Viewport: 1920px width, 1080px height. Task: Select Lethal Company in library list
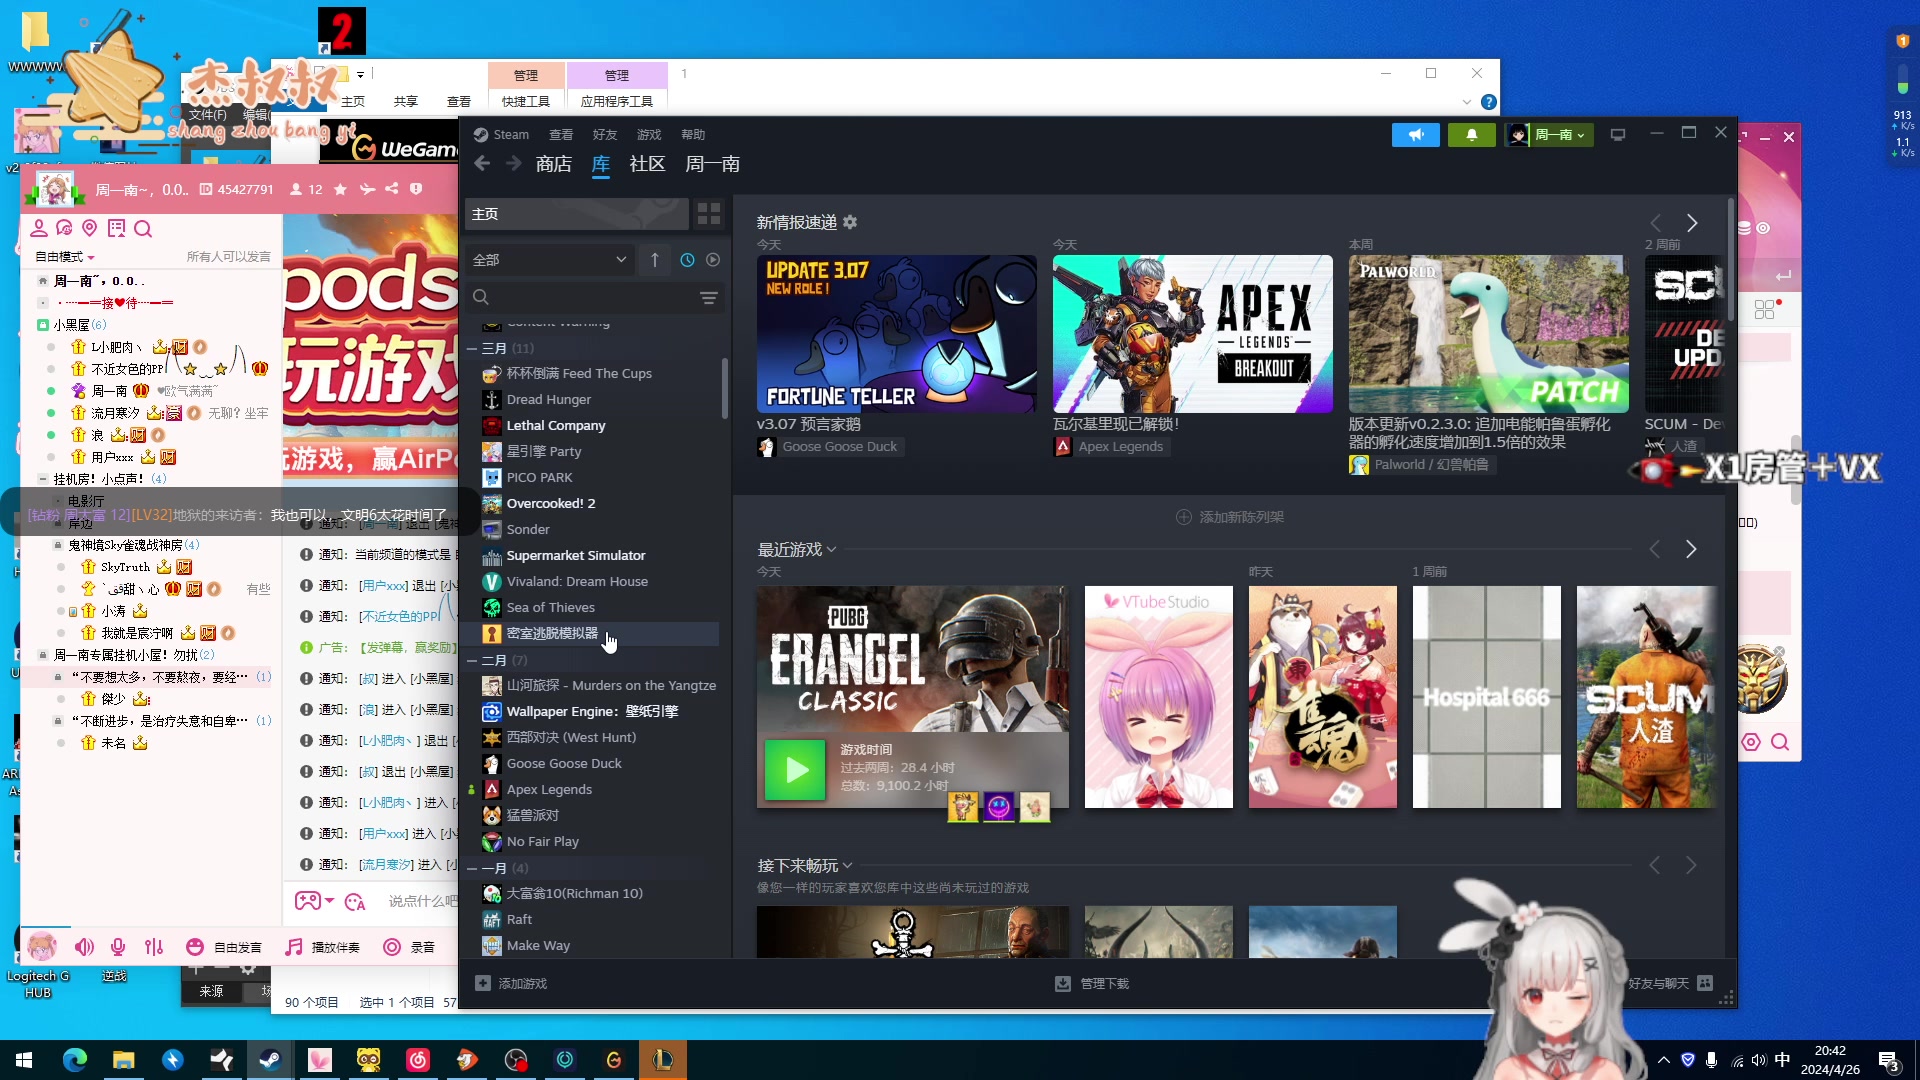[555, 426]
